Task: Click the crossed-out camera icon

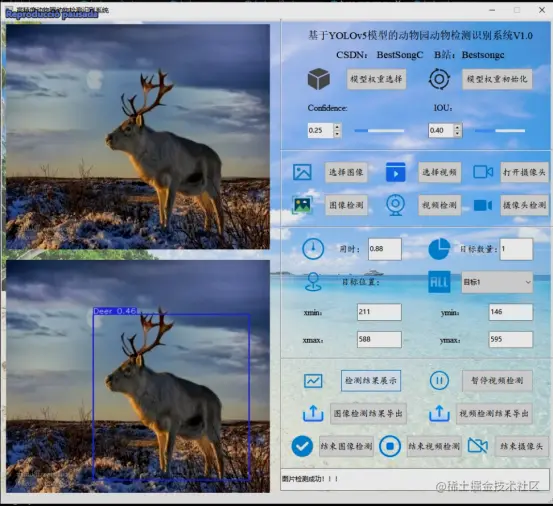Action: coord(478,446)
